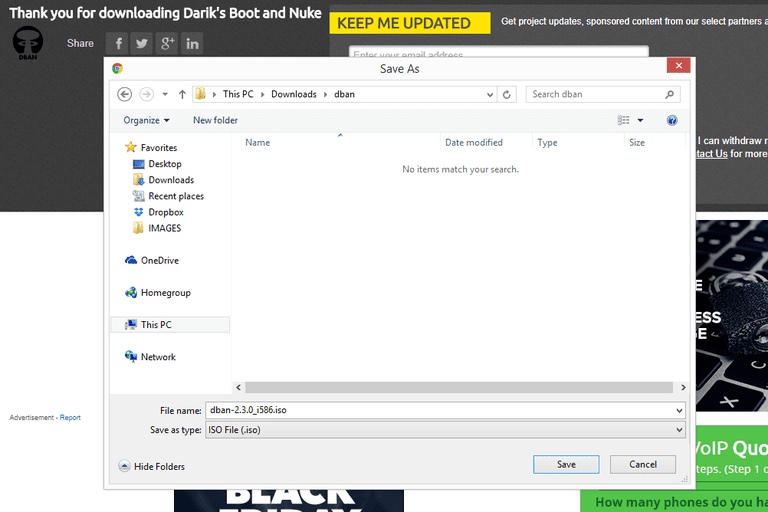Viewport: 768px width, 512px height.
Task: Open Help in Save As dialog
Action: 672,120
